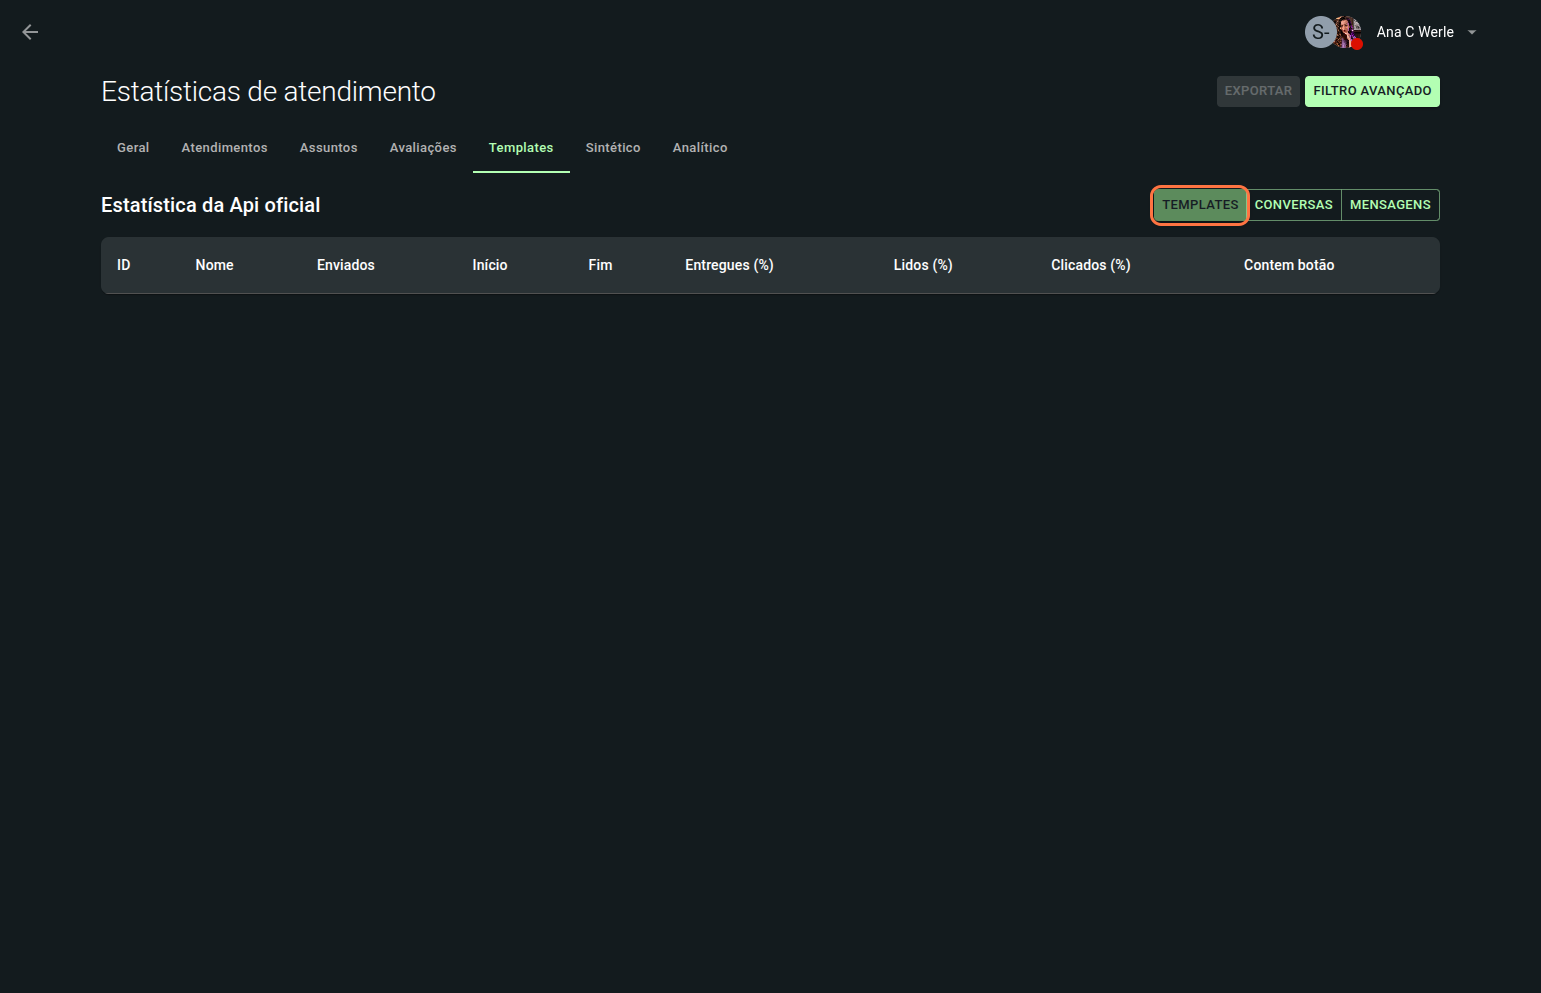Click the back arrow icon
Image resolution: width=1541 pixels, height=993 pixels.
pos(30,32)
